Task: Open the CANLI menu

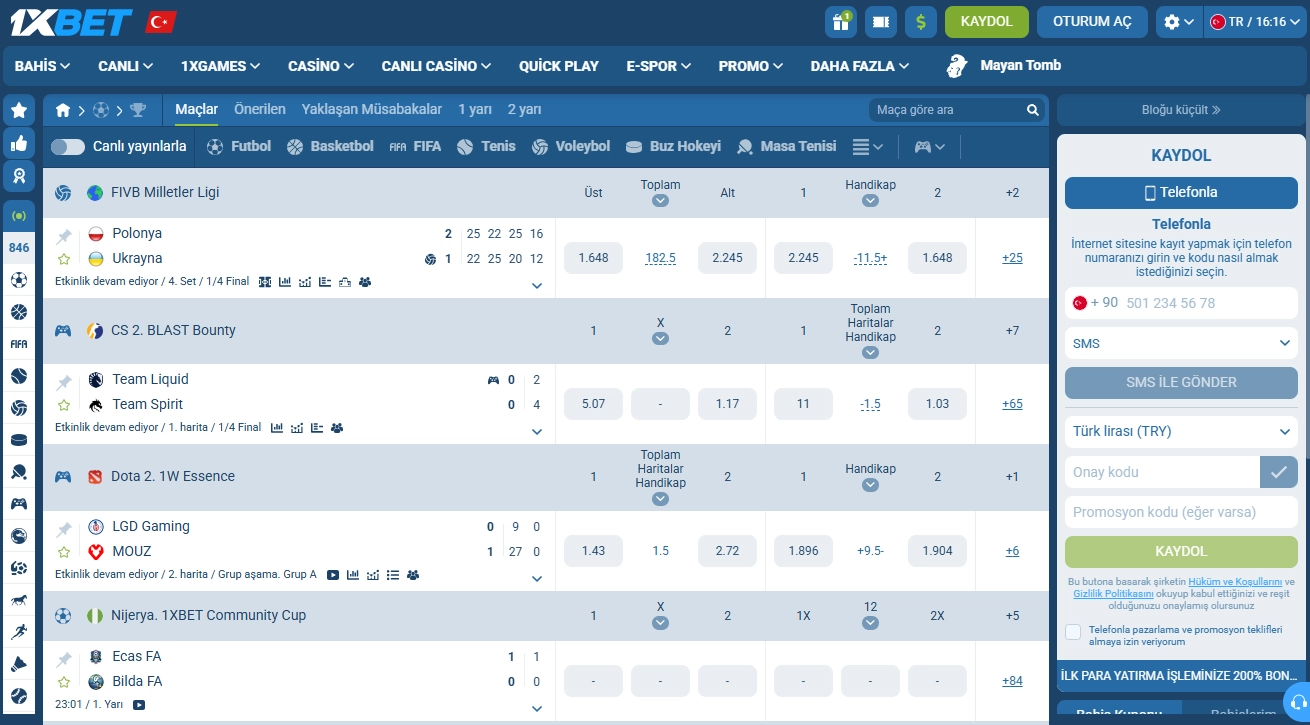Action: [125, 66]
